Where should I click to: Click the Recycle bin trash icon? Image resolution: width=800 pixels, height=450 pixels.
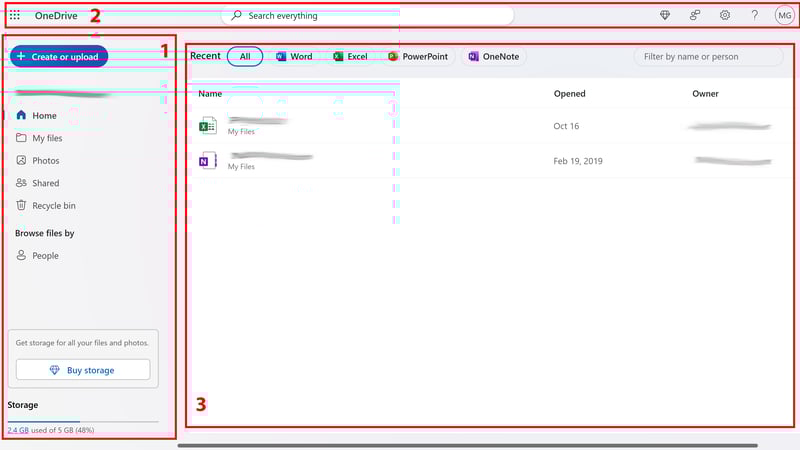[x=21, y=205]
